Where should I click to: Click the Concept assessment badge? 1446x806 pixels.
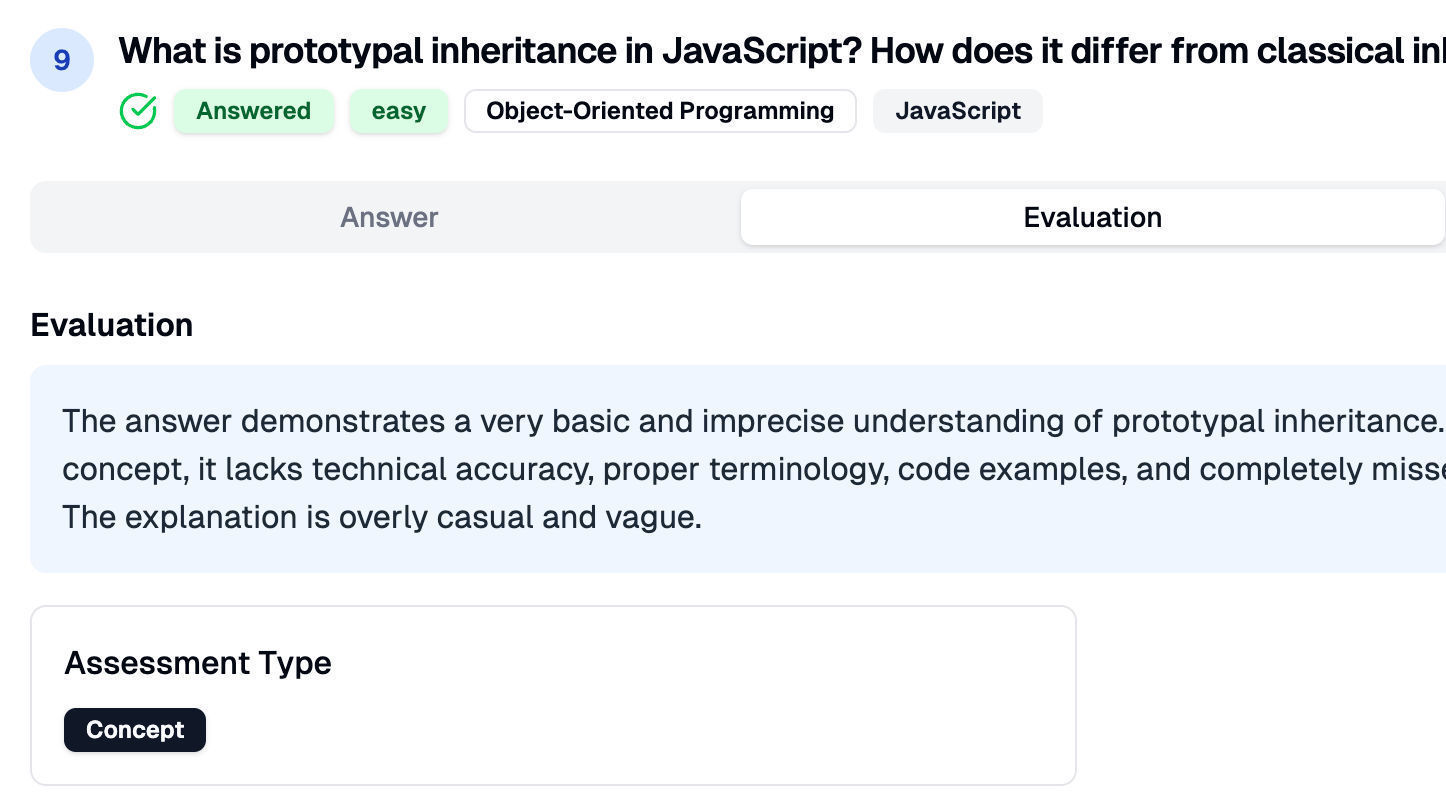pyautogui.click(x=135, y=730)
